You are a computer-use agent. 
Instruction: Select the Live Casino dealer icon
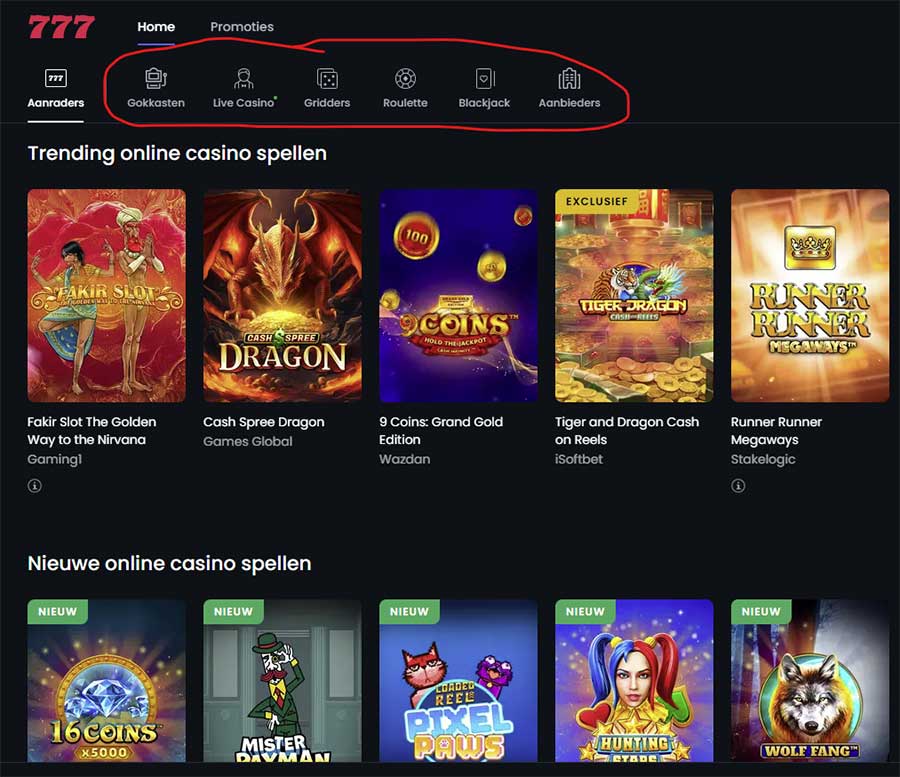[244, 79]
